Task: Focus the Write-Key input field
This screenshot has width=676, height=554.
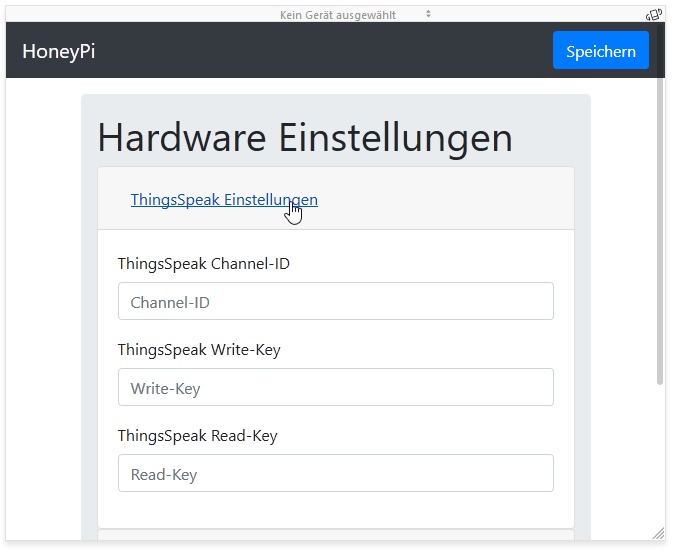Action: 336,387
